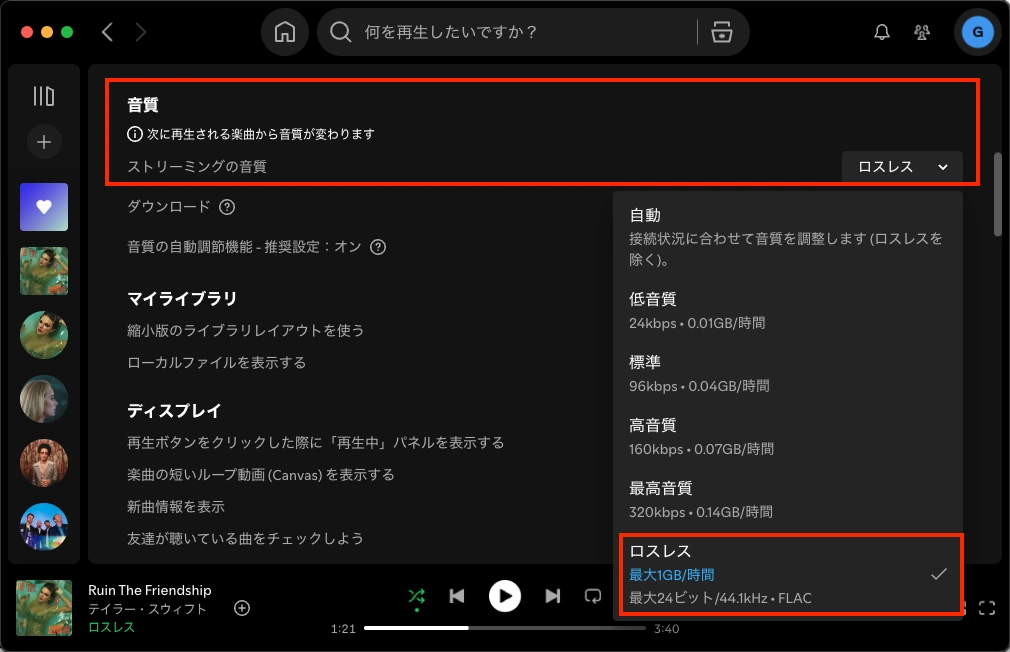Skip to the next track
This screenshot has height=652, width=1010.
553,596
